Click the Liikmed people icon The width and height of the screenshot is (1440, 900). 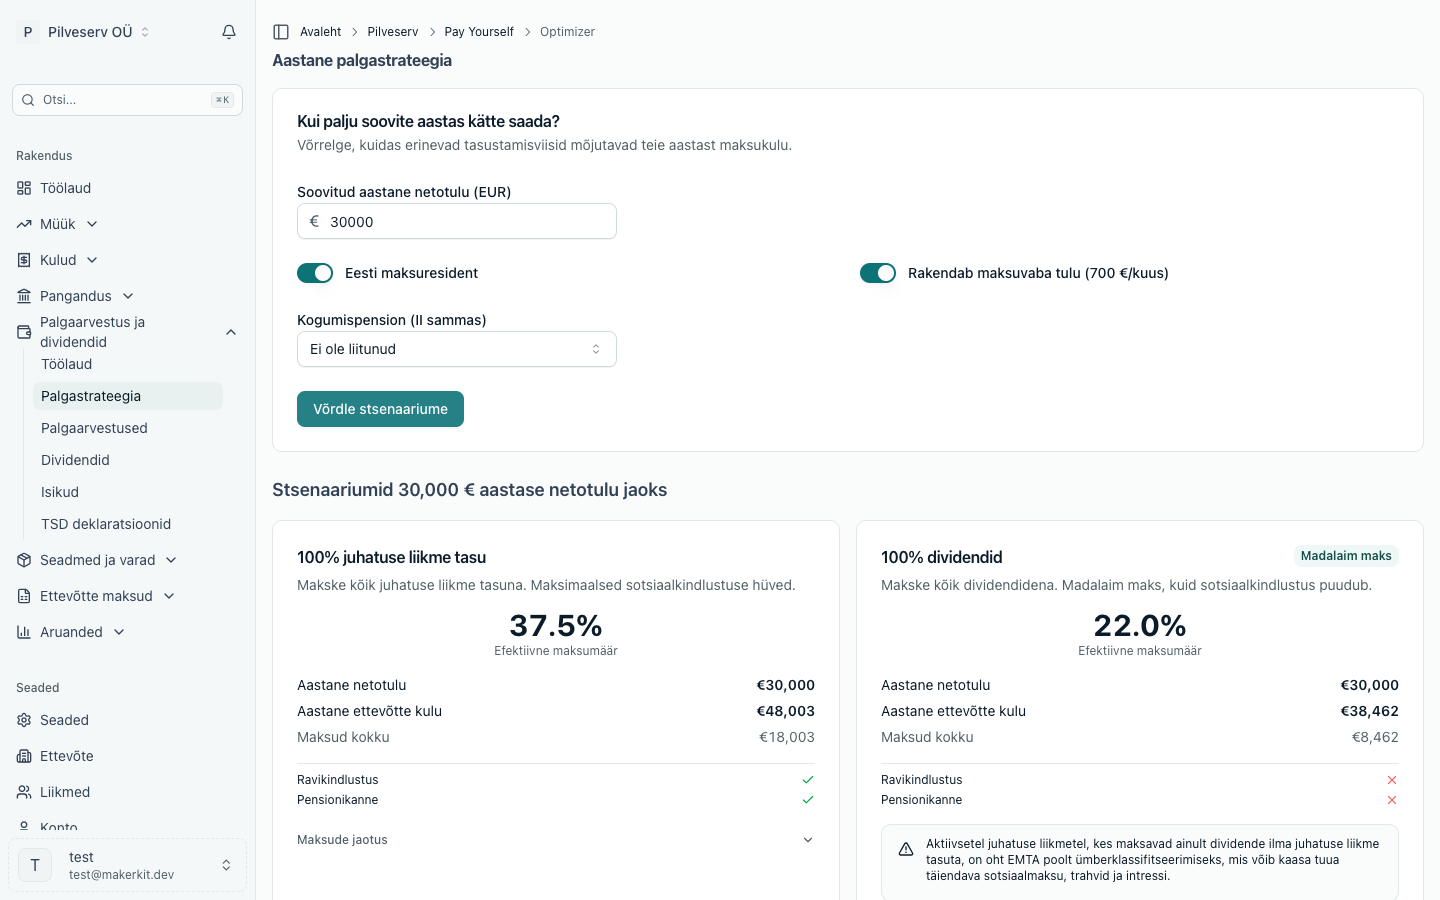tap(24, 792)
